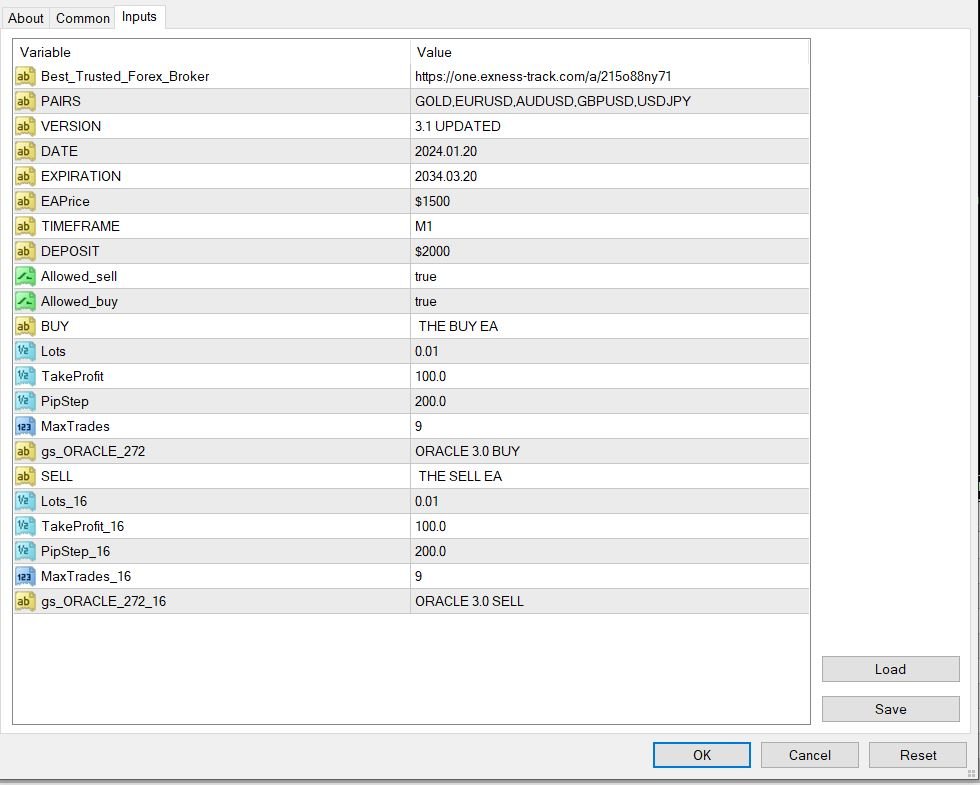This screenshot has width=980, height=785.
Task: Toggle the Allowed_buy true value
Action: tap(426, 301)
